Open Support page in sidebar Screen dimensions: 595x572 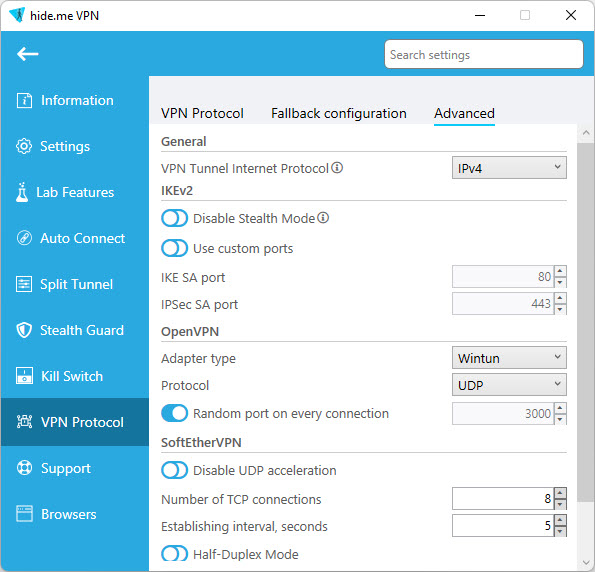click(x=75, y=468)
